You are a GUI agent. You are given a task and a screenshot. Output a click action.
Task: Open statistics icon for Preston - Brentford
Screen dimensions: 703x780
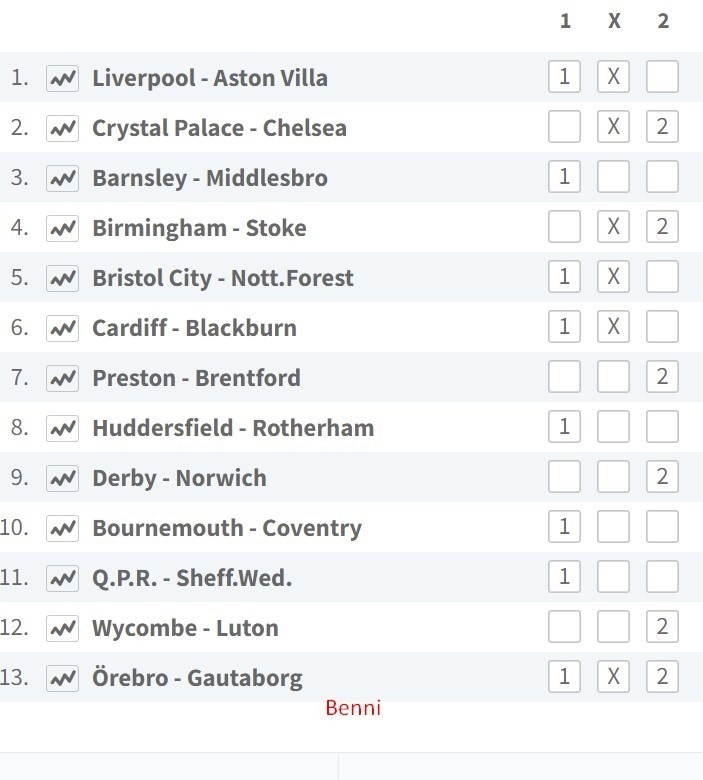point(62,378)
